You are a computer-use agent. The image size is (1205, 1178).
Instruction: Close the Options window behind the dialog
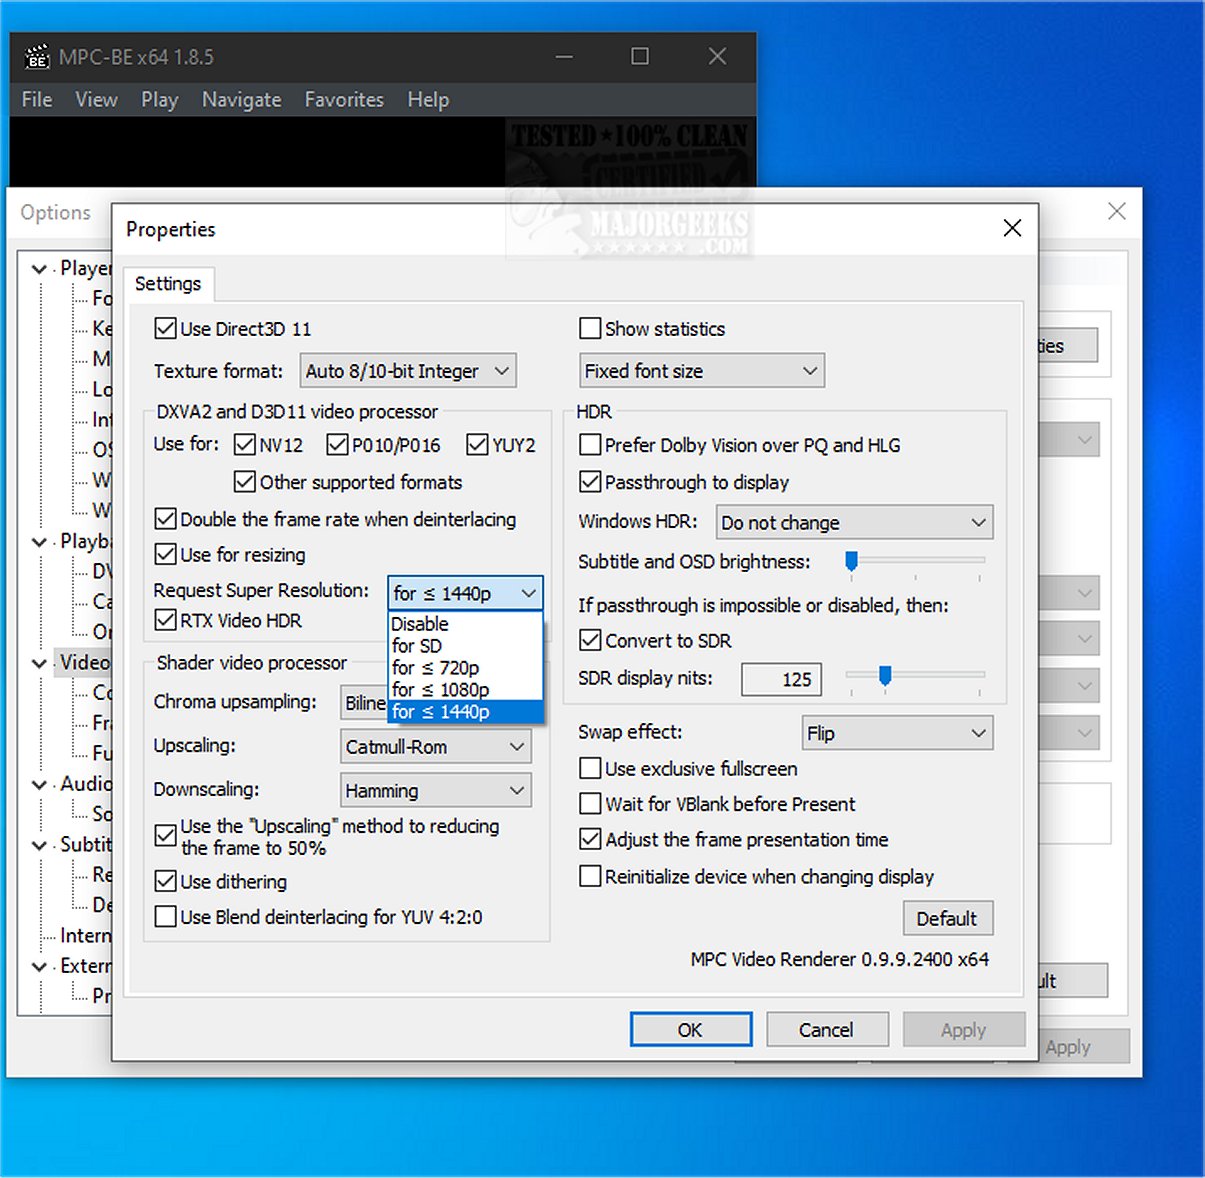(1116, 211)
